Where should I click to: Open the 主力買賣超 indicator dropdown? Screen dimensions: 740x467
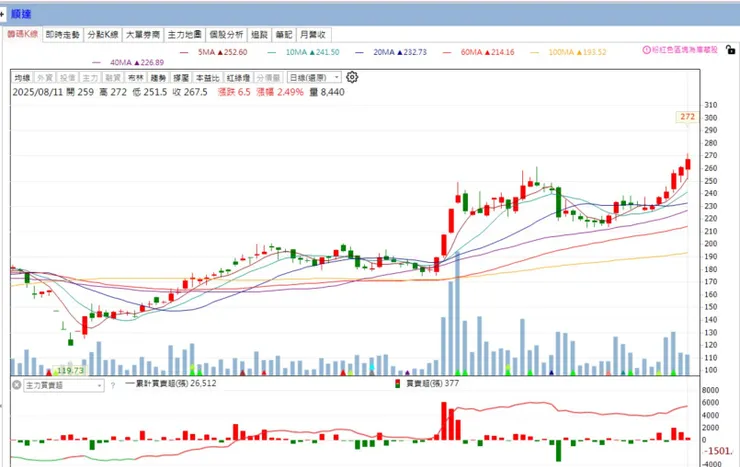click(x=64, y=385)
